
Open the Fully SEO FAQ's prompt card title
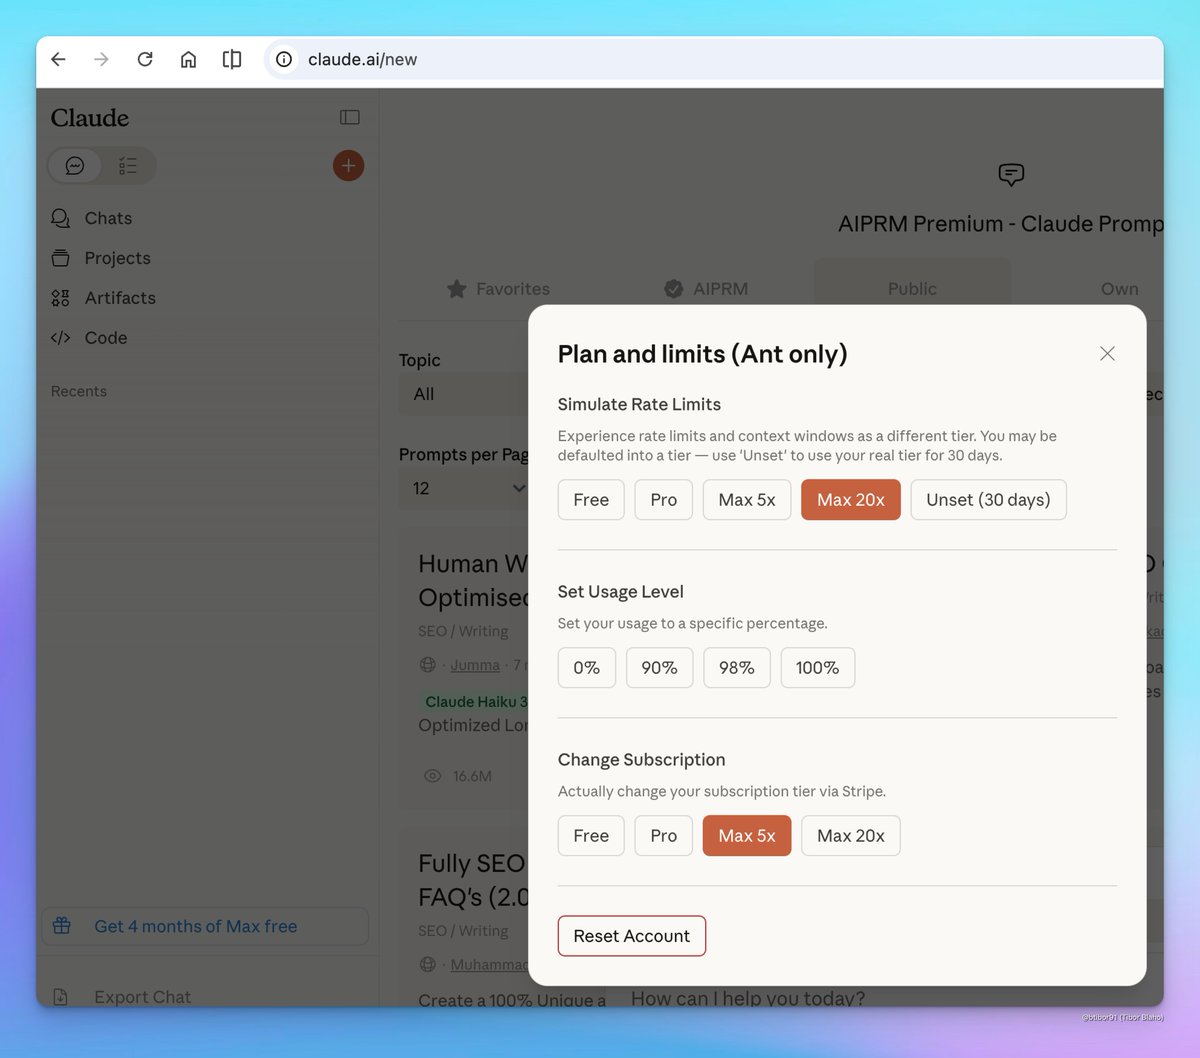tap(473, 880)
